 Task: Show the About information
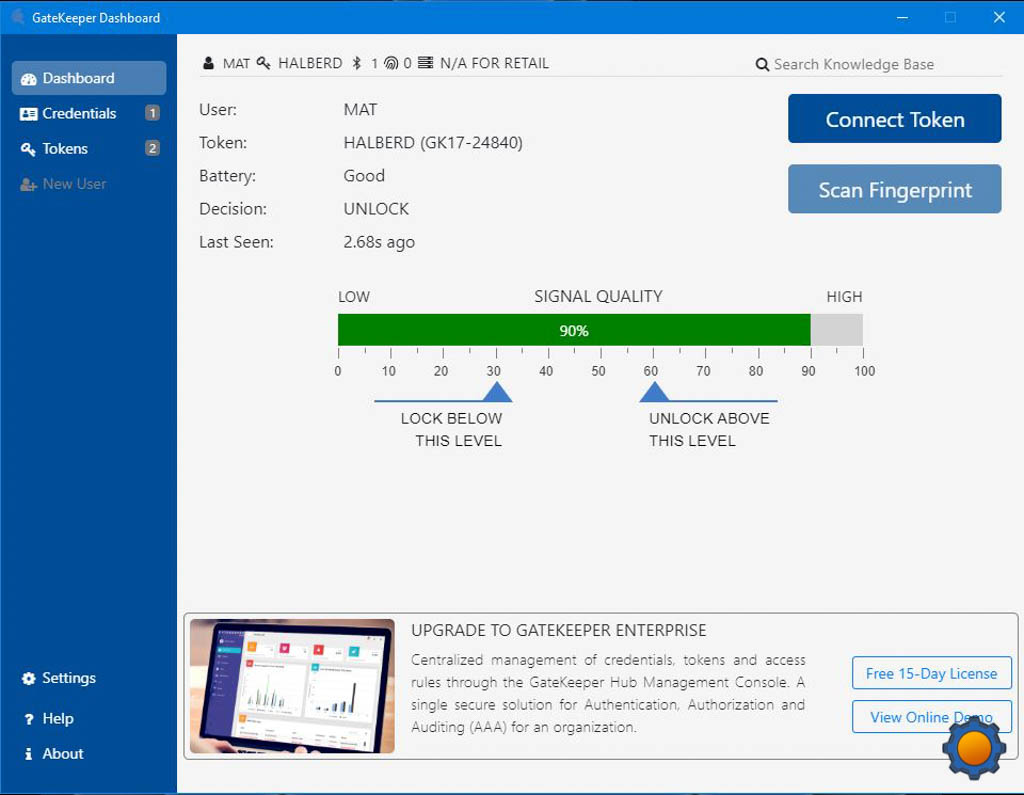62,753
